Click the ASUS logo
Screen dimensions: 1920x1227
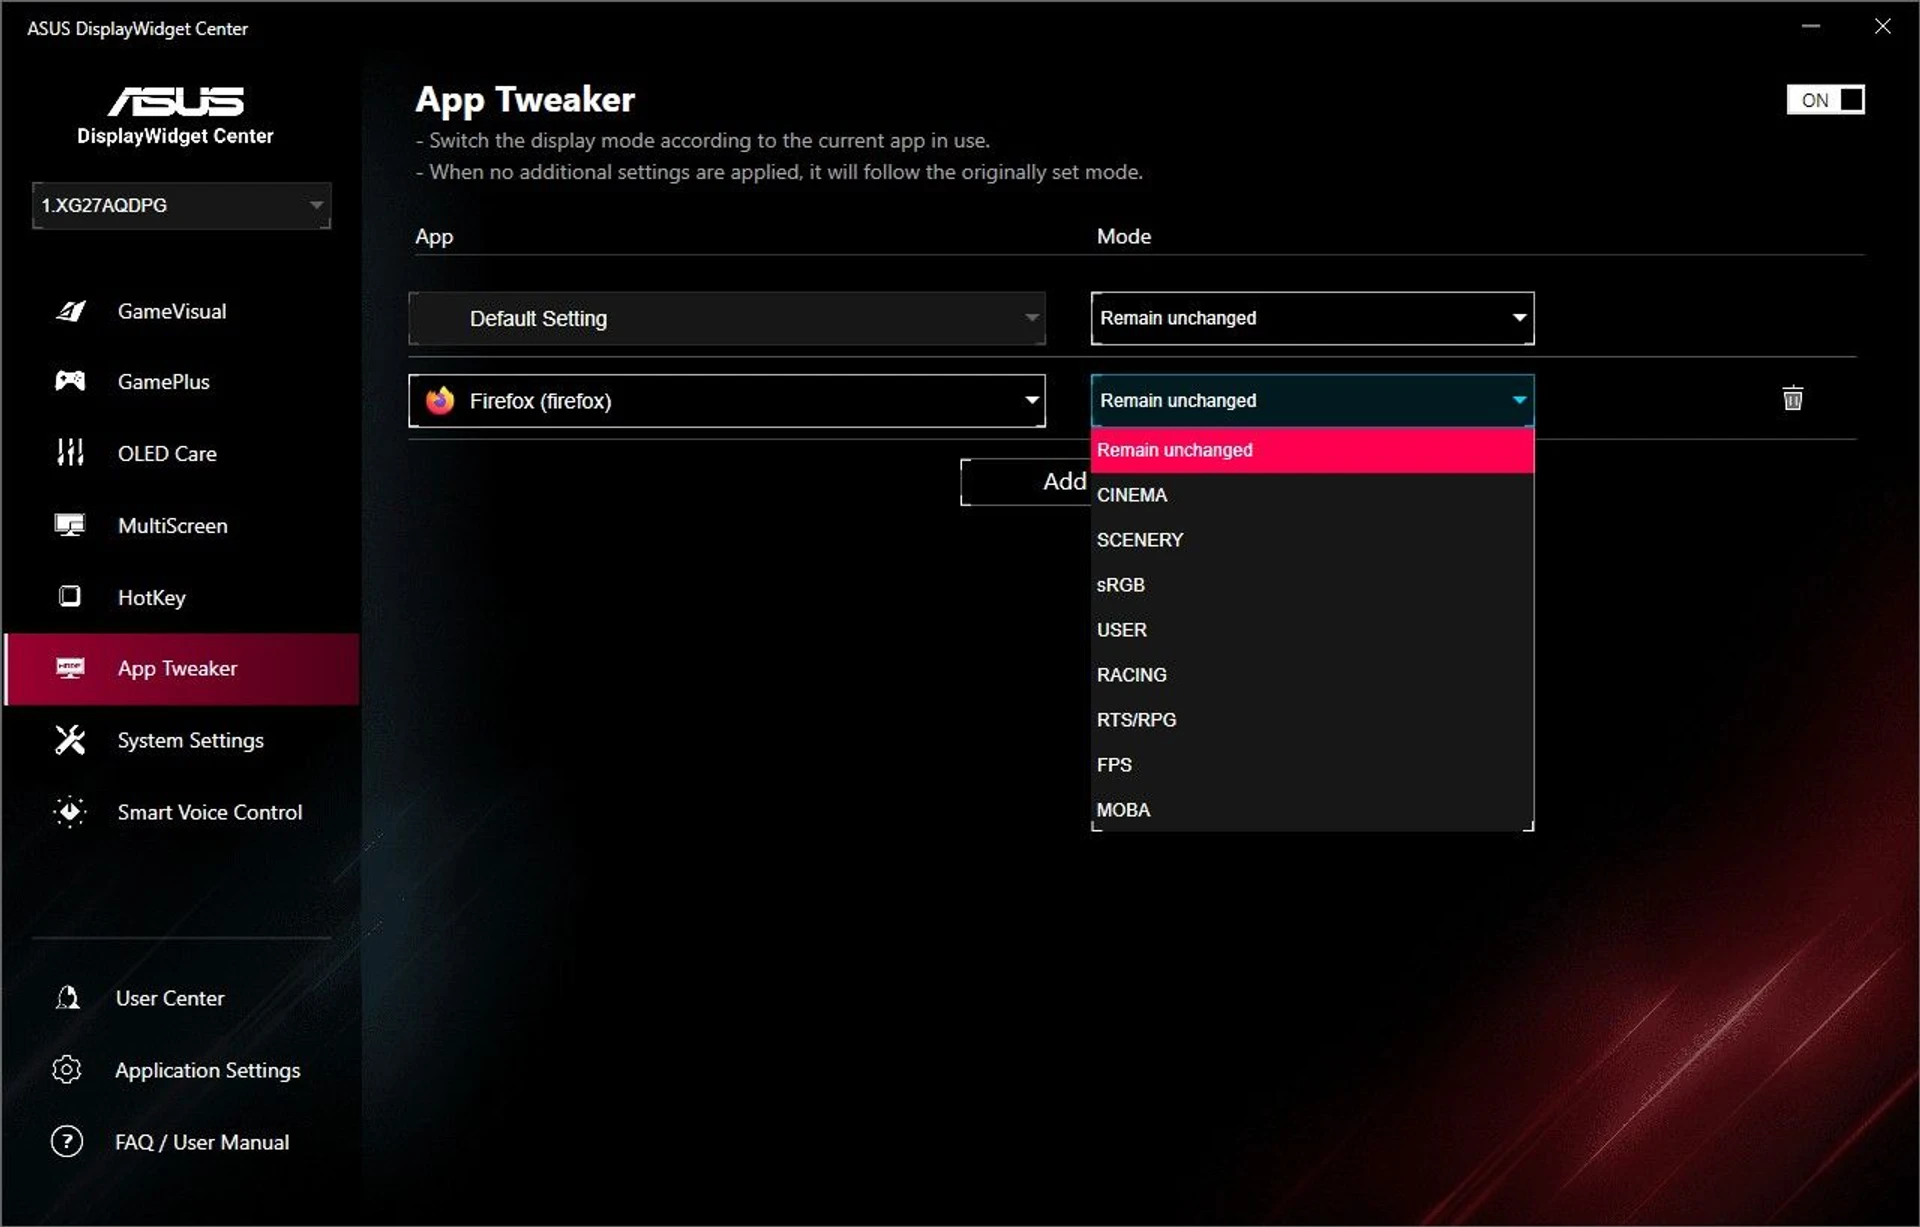pyautogui.click(x=176, y=101)
